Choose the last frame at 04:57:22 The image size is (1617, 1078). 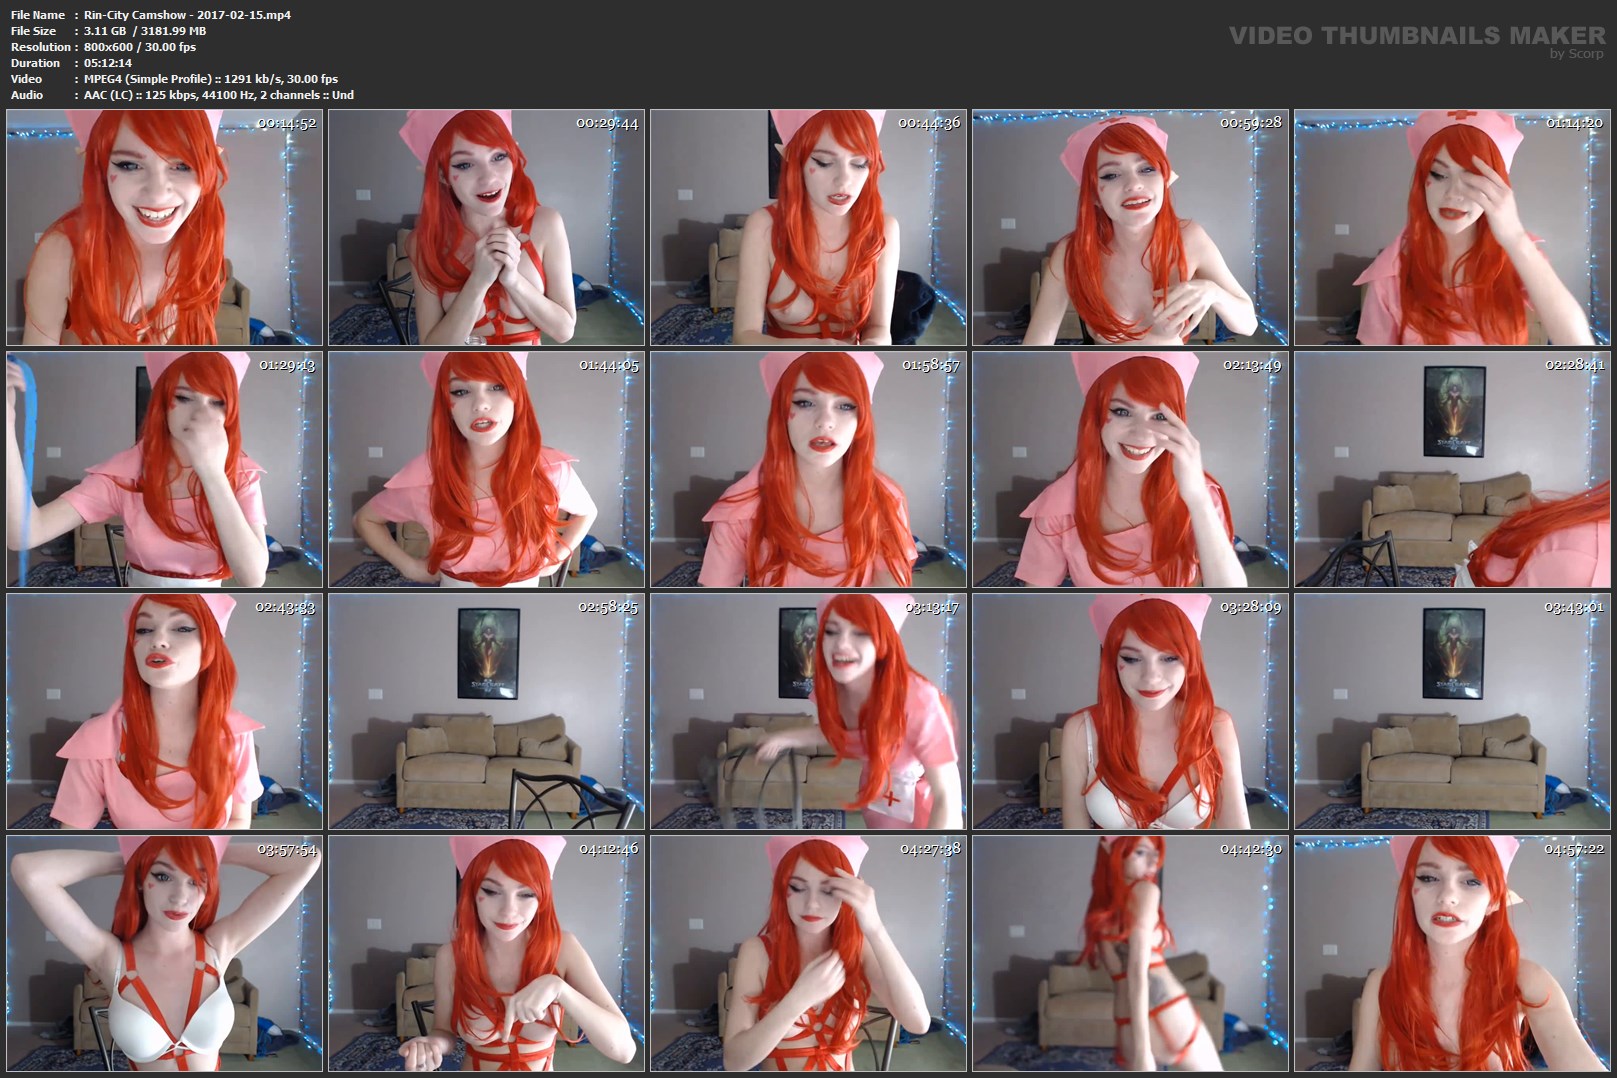(x=1452, y=953)
